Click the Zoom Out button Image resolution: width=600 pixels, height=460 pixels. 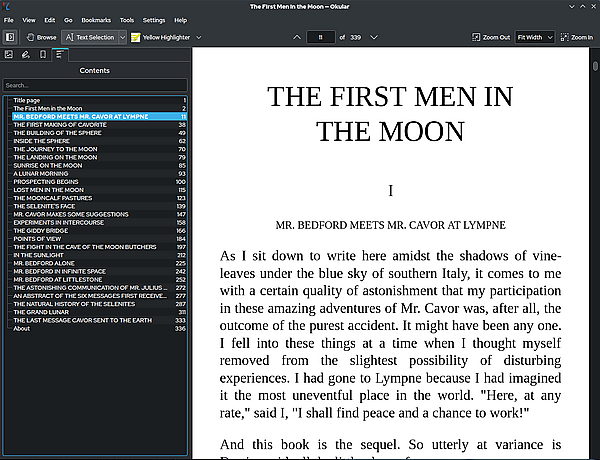click(491, 37)
